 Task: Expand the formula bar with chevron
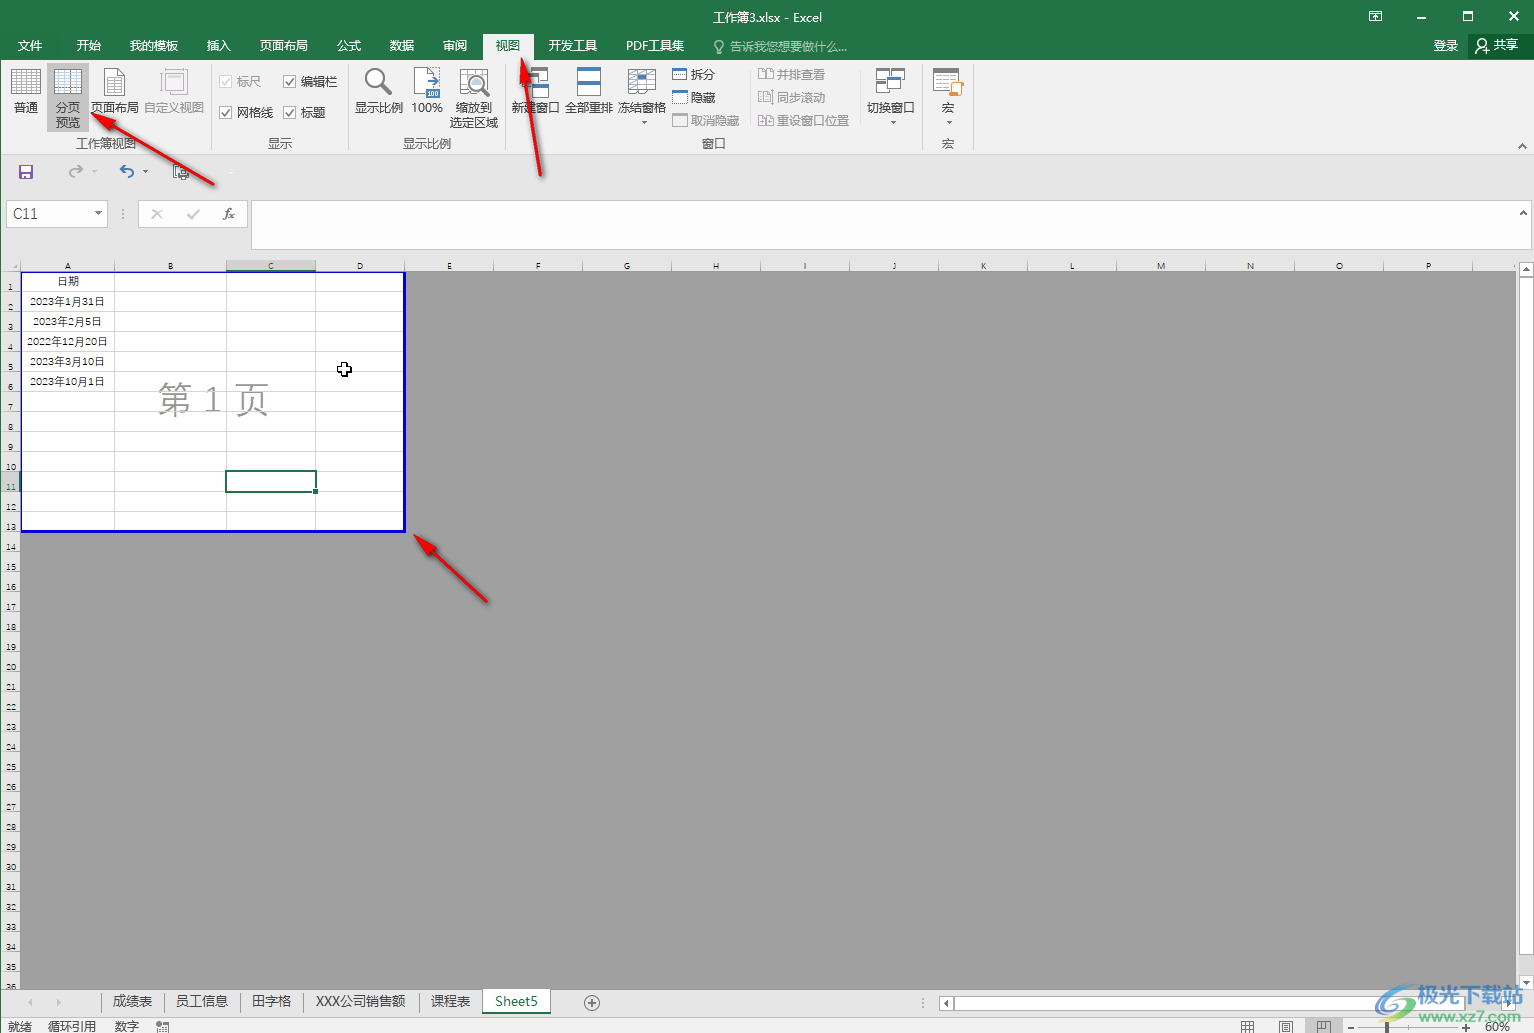(x=1523, y=213)
